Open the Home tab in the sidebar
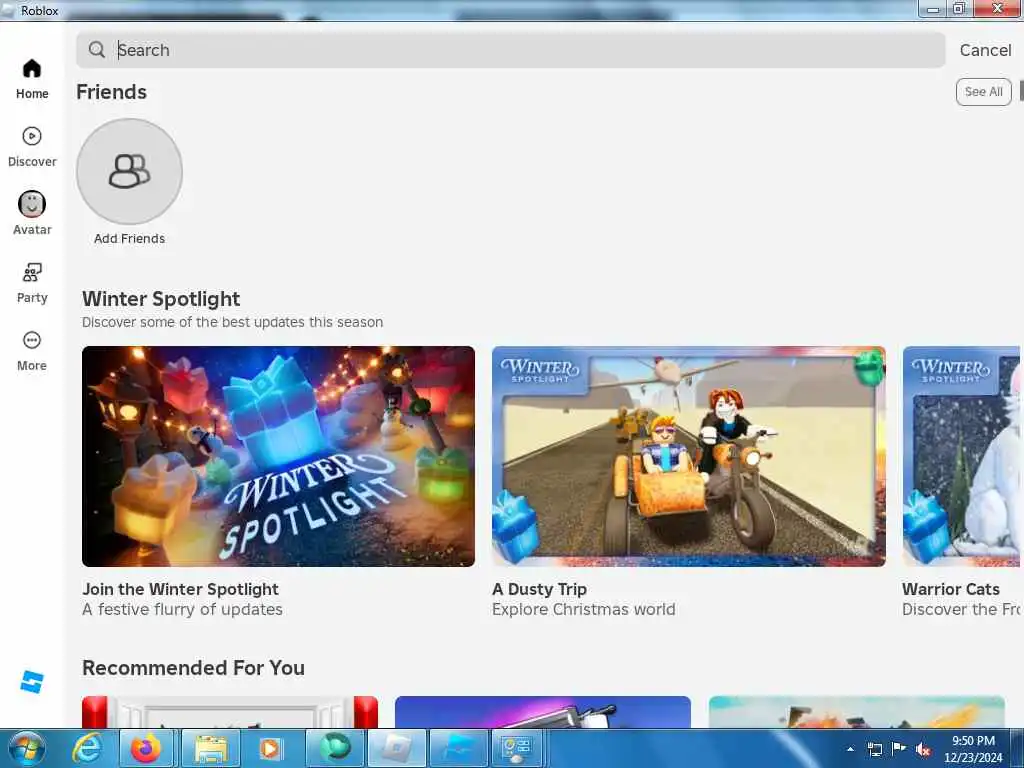 [32, 79]
